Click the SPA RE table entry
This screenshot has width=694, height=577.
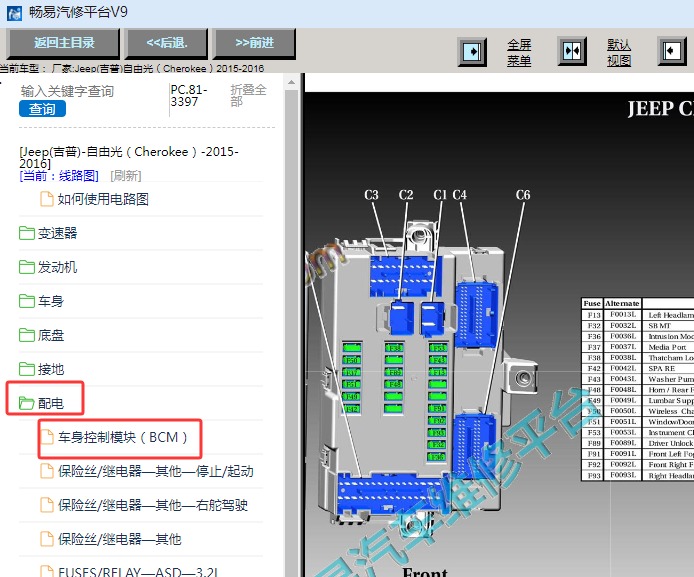(x=662, y=369)
